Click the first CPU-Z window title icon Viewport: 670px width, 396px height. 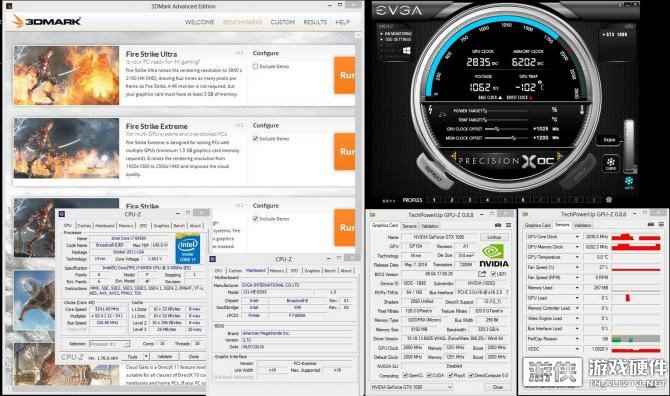[62, 214]
